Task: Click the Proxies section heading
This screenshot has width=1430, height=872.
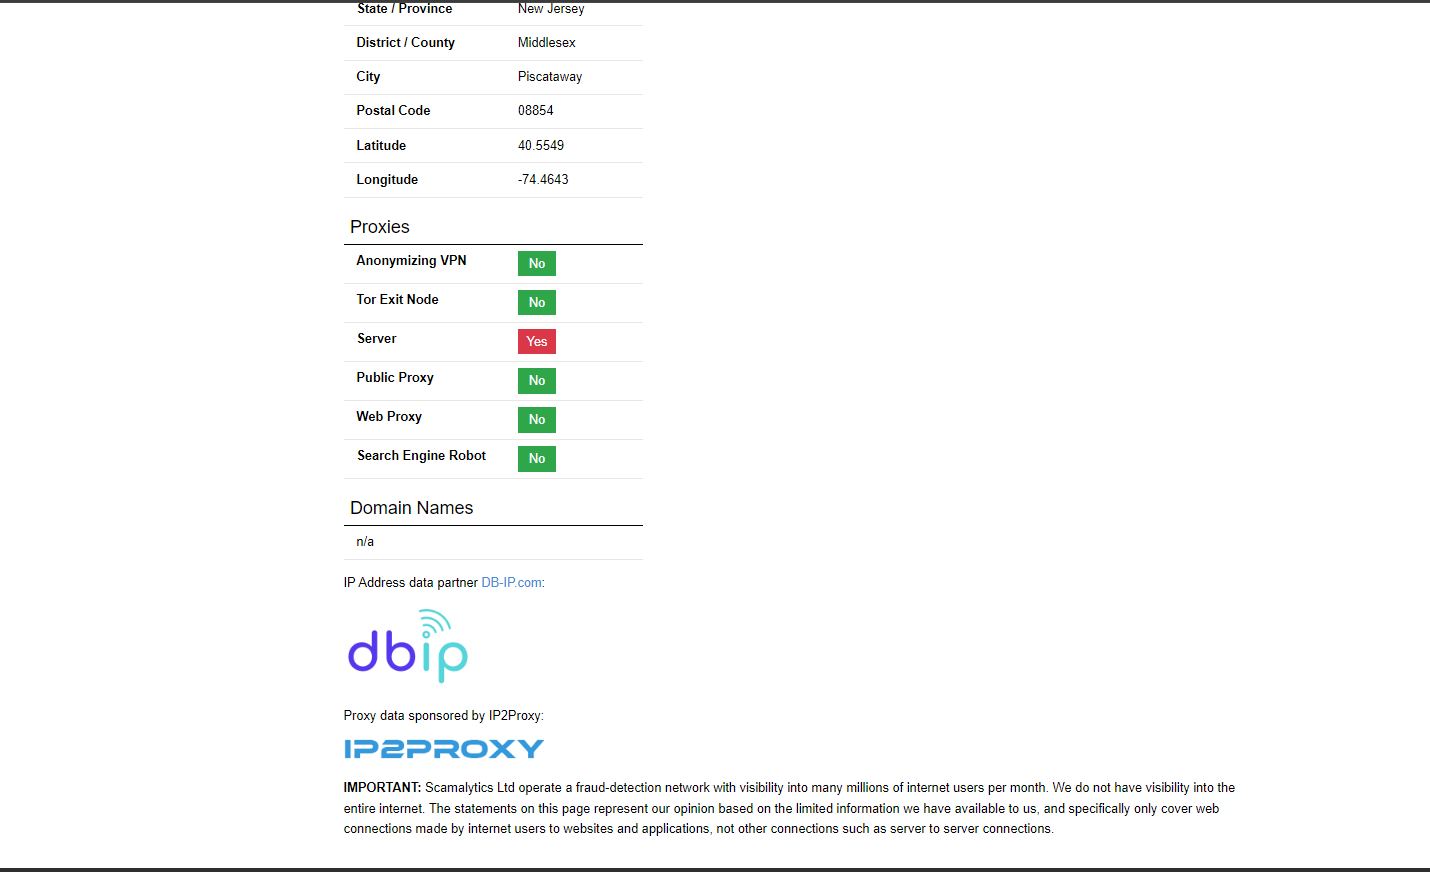Action: tap(380, 227)
